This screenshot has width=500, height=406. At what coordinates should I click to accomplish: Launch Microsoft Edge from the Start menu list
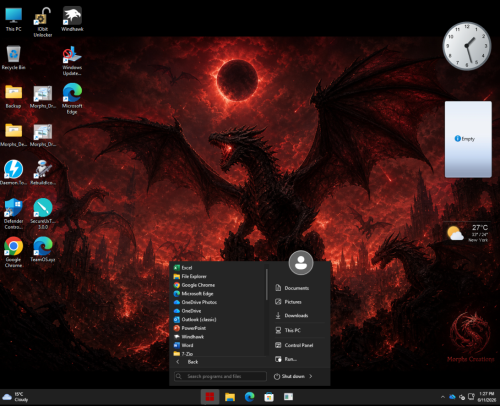pyautogui.click(x=219, y=294)
